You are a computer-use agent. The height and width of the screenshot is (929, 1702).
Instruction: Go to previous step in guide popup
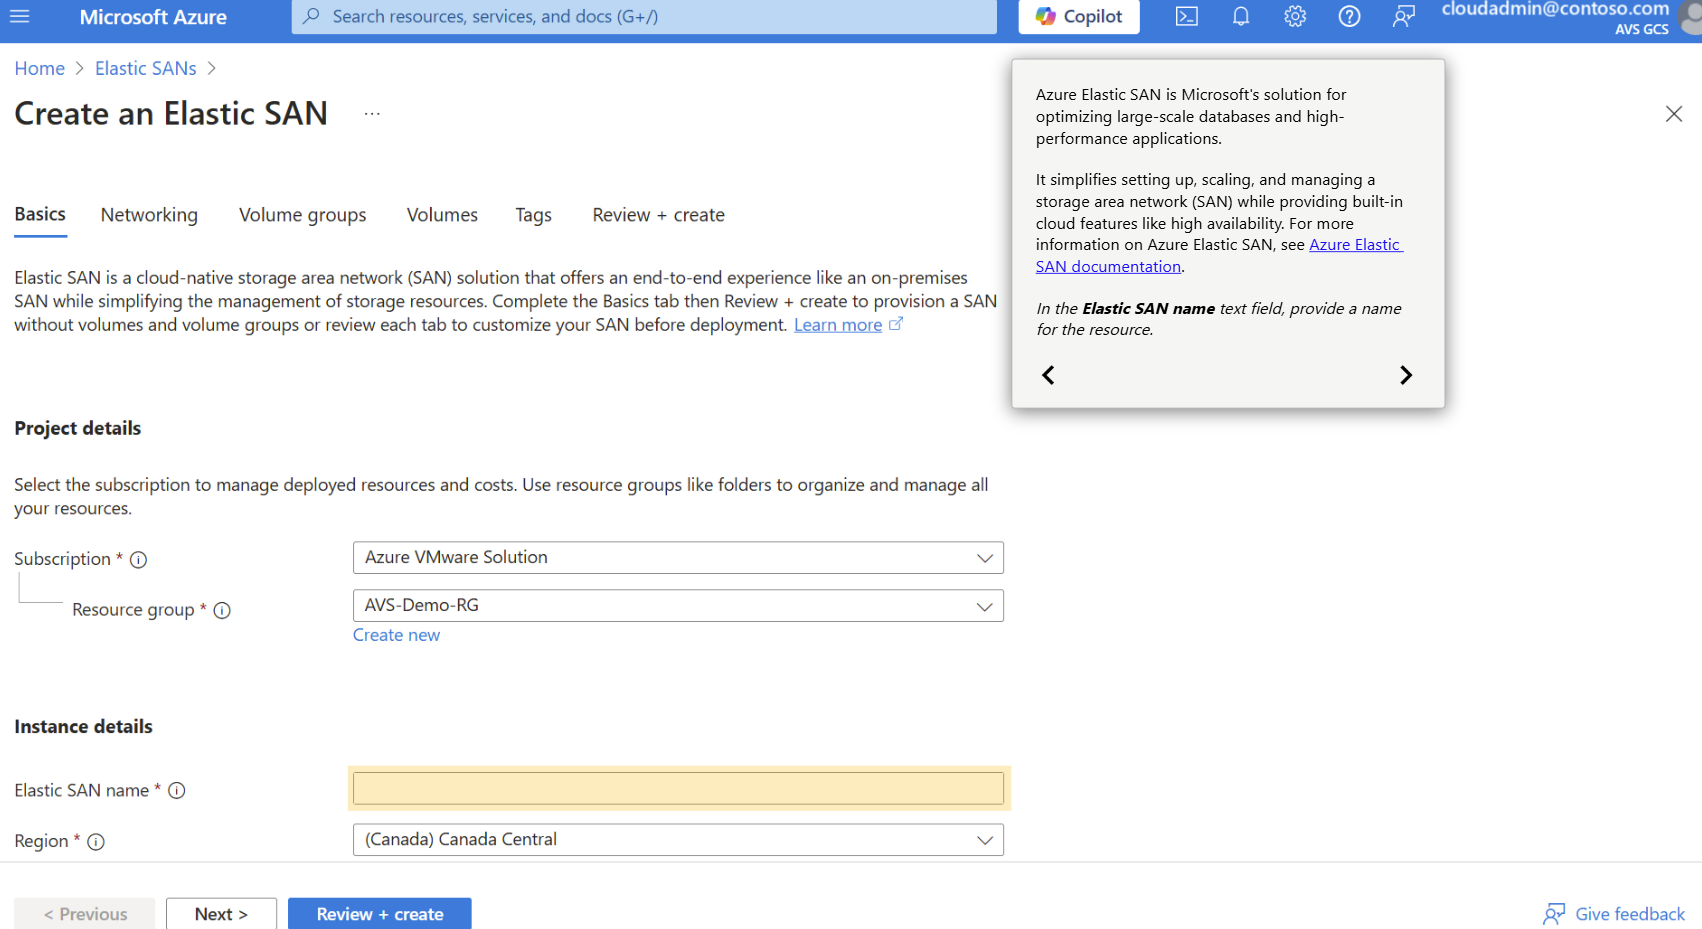pos(1048,375)
